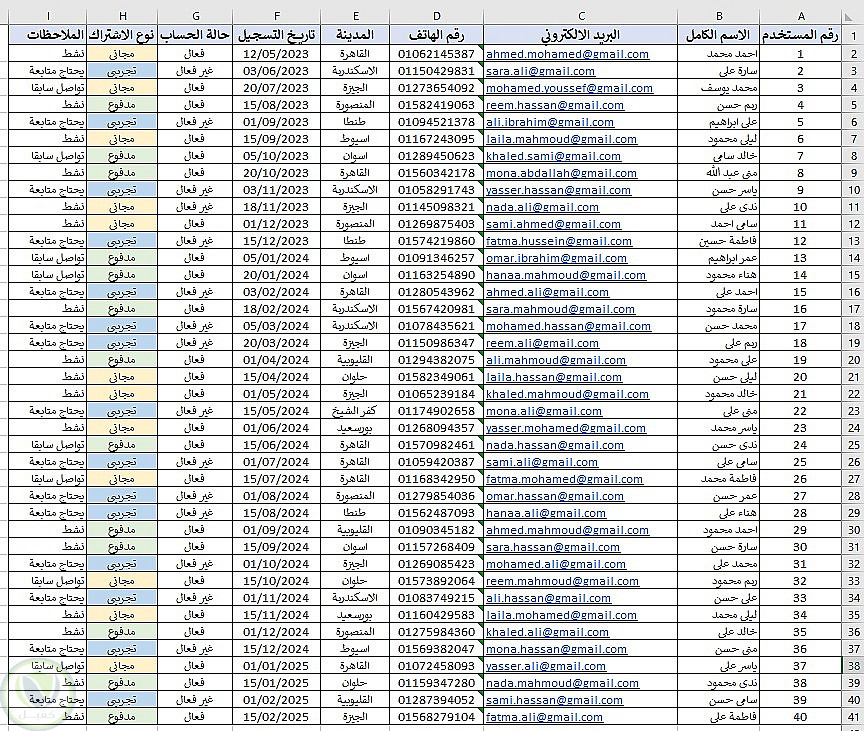Select user number cell 21
This screenshot has width=864, height=731.
(x=801, y=394)
